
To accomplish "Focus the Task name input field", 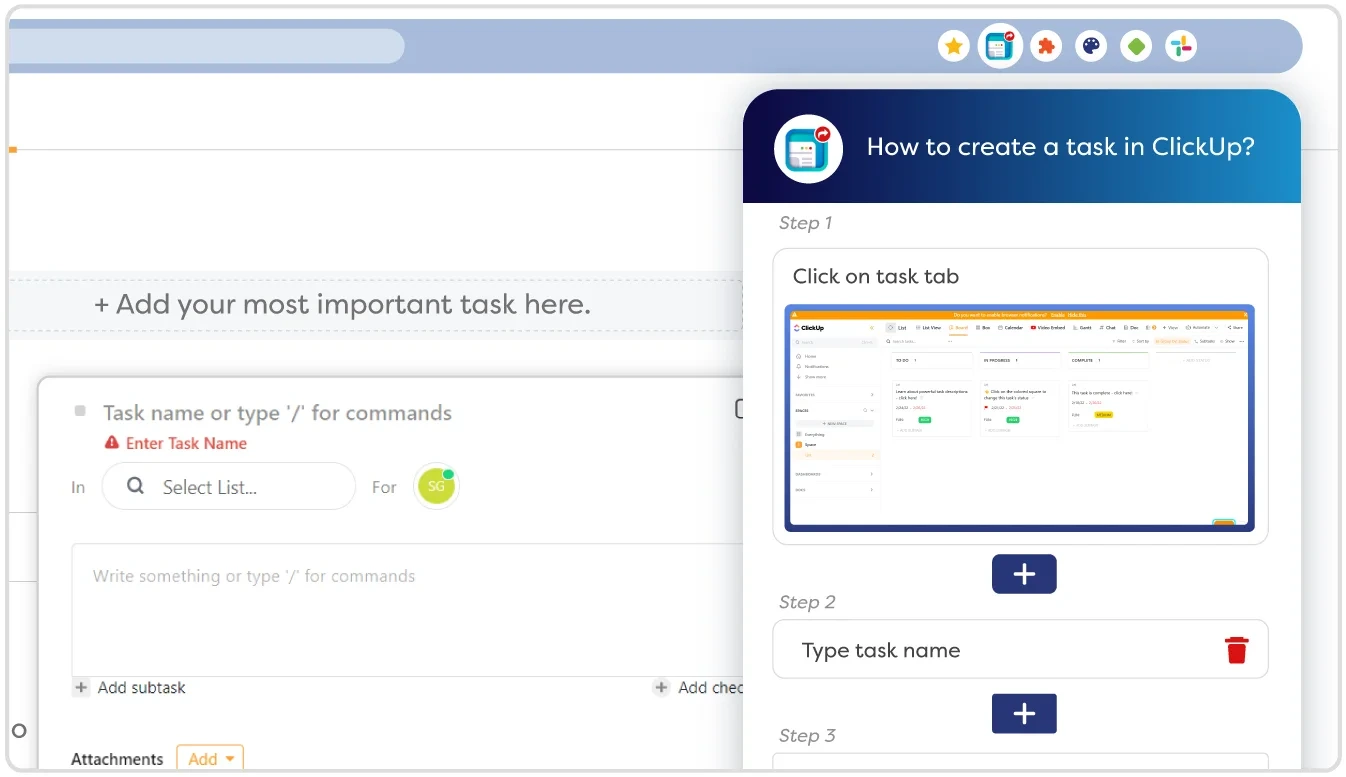I will (x=277, y=413).
